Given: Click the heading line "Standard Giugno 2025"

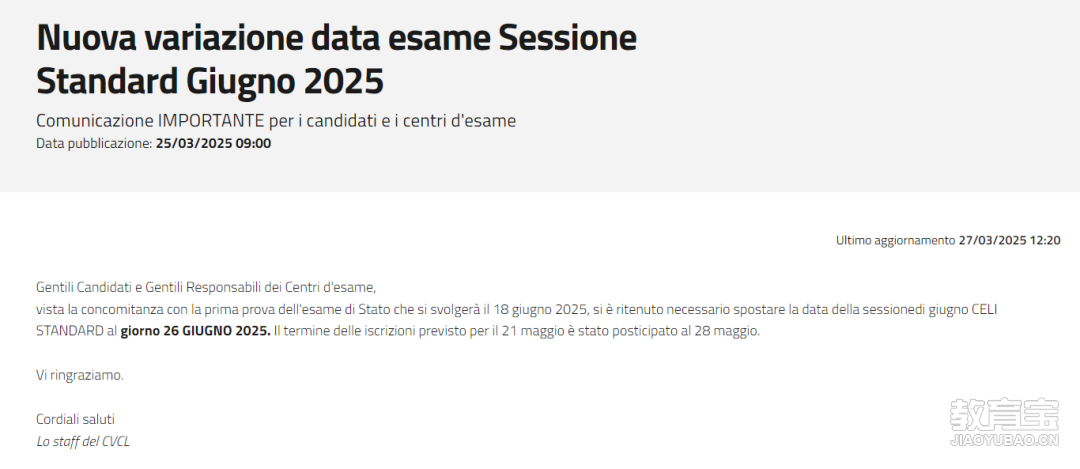Looking at the screenshot, I should [x=210, y=82].
